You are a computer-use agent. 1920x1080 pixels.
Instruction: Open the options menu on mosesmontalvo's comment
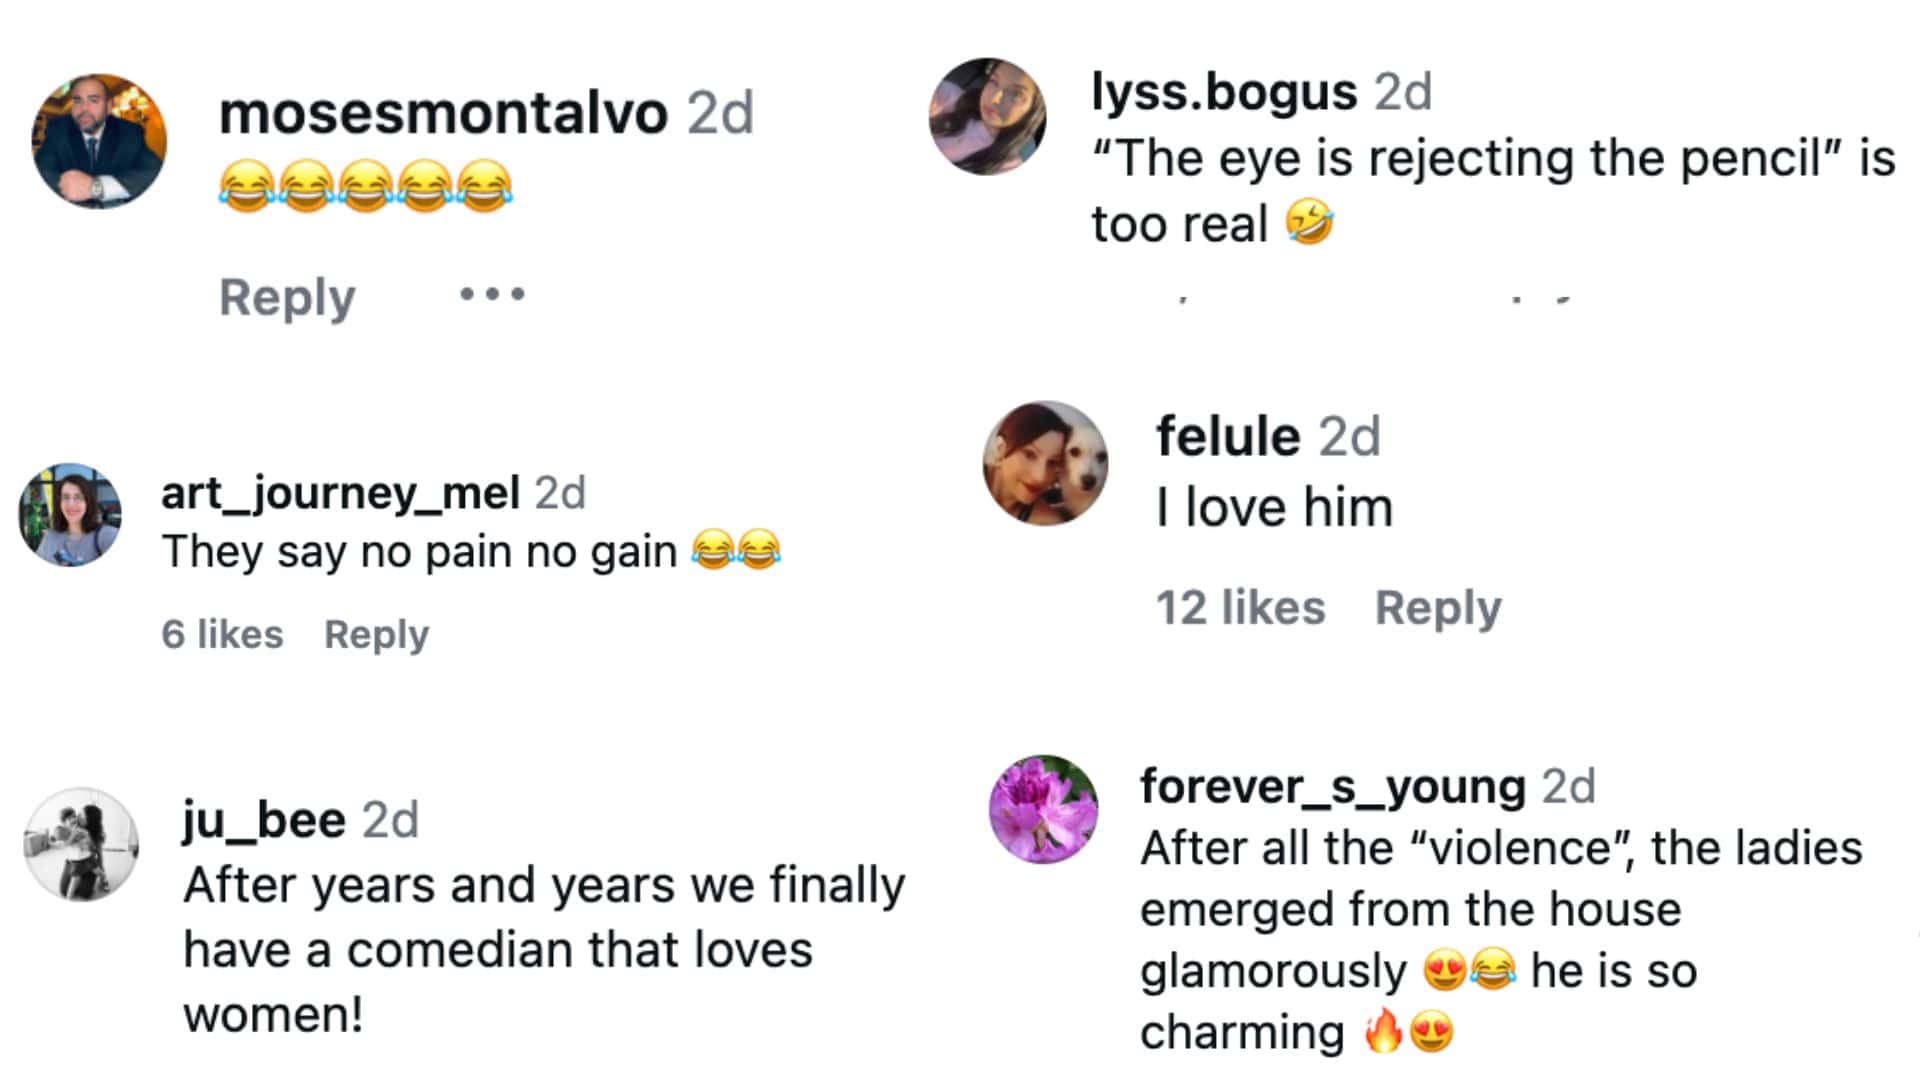point(490,295)
